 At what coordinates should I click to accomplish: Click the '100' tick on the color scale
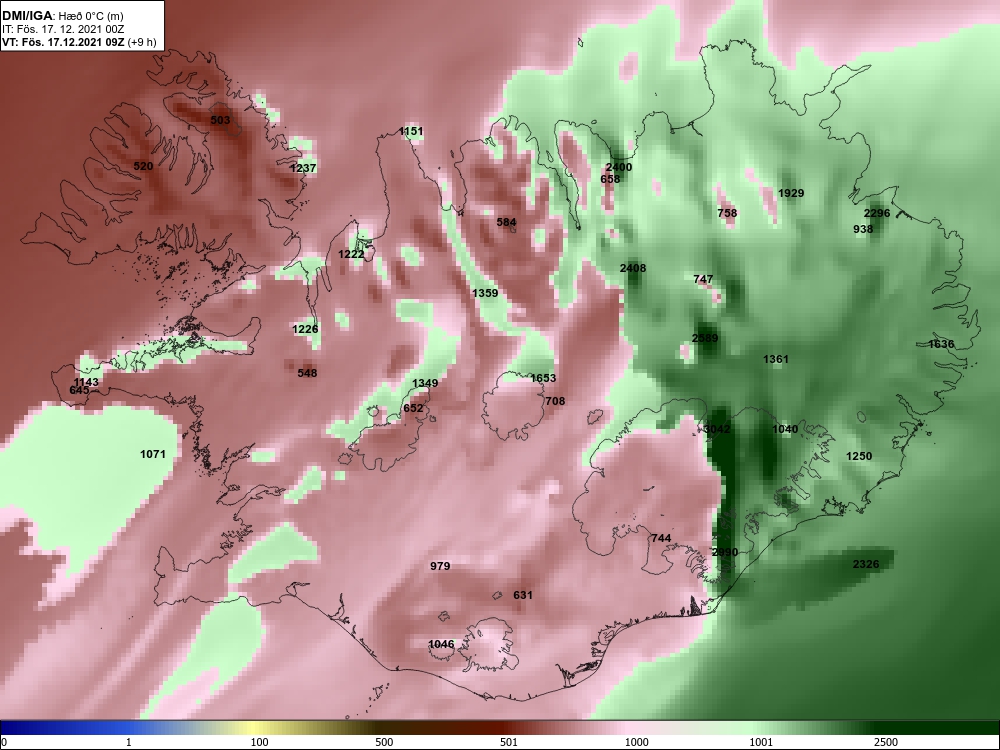coord(259,742)
